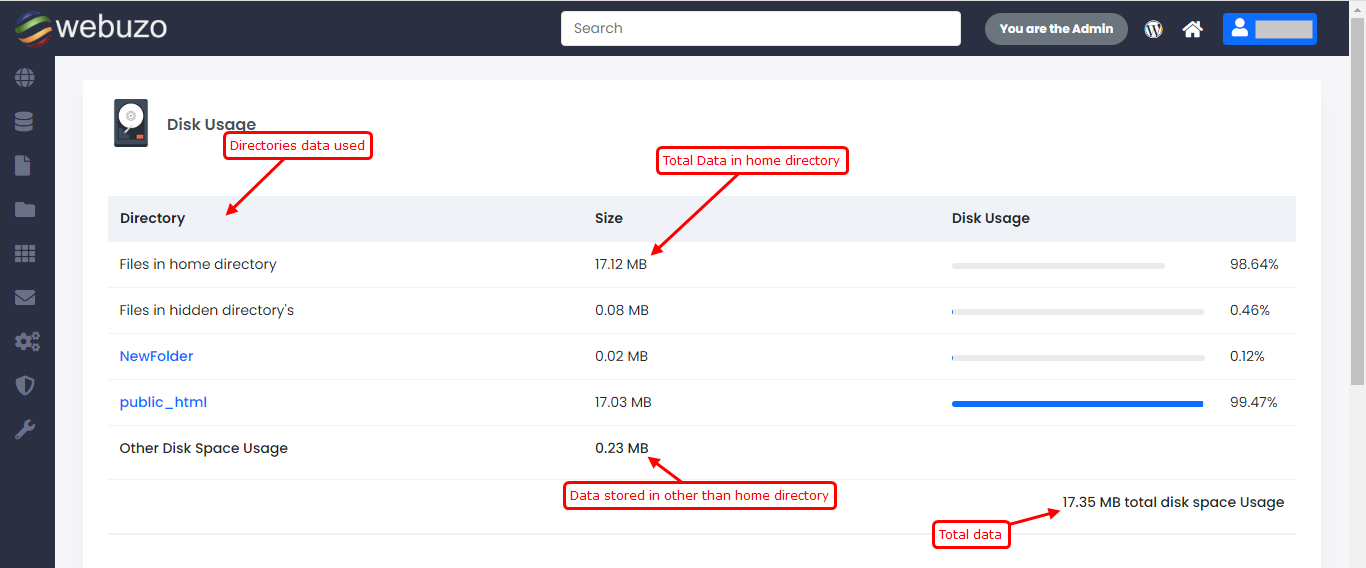Click the top Search field
The height and width of the screenshot is (568, 1366).
(760, 28)
